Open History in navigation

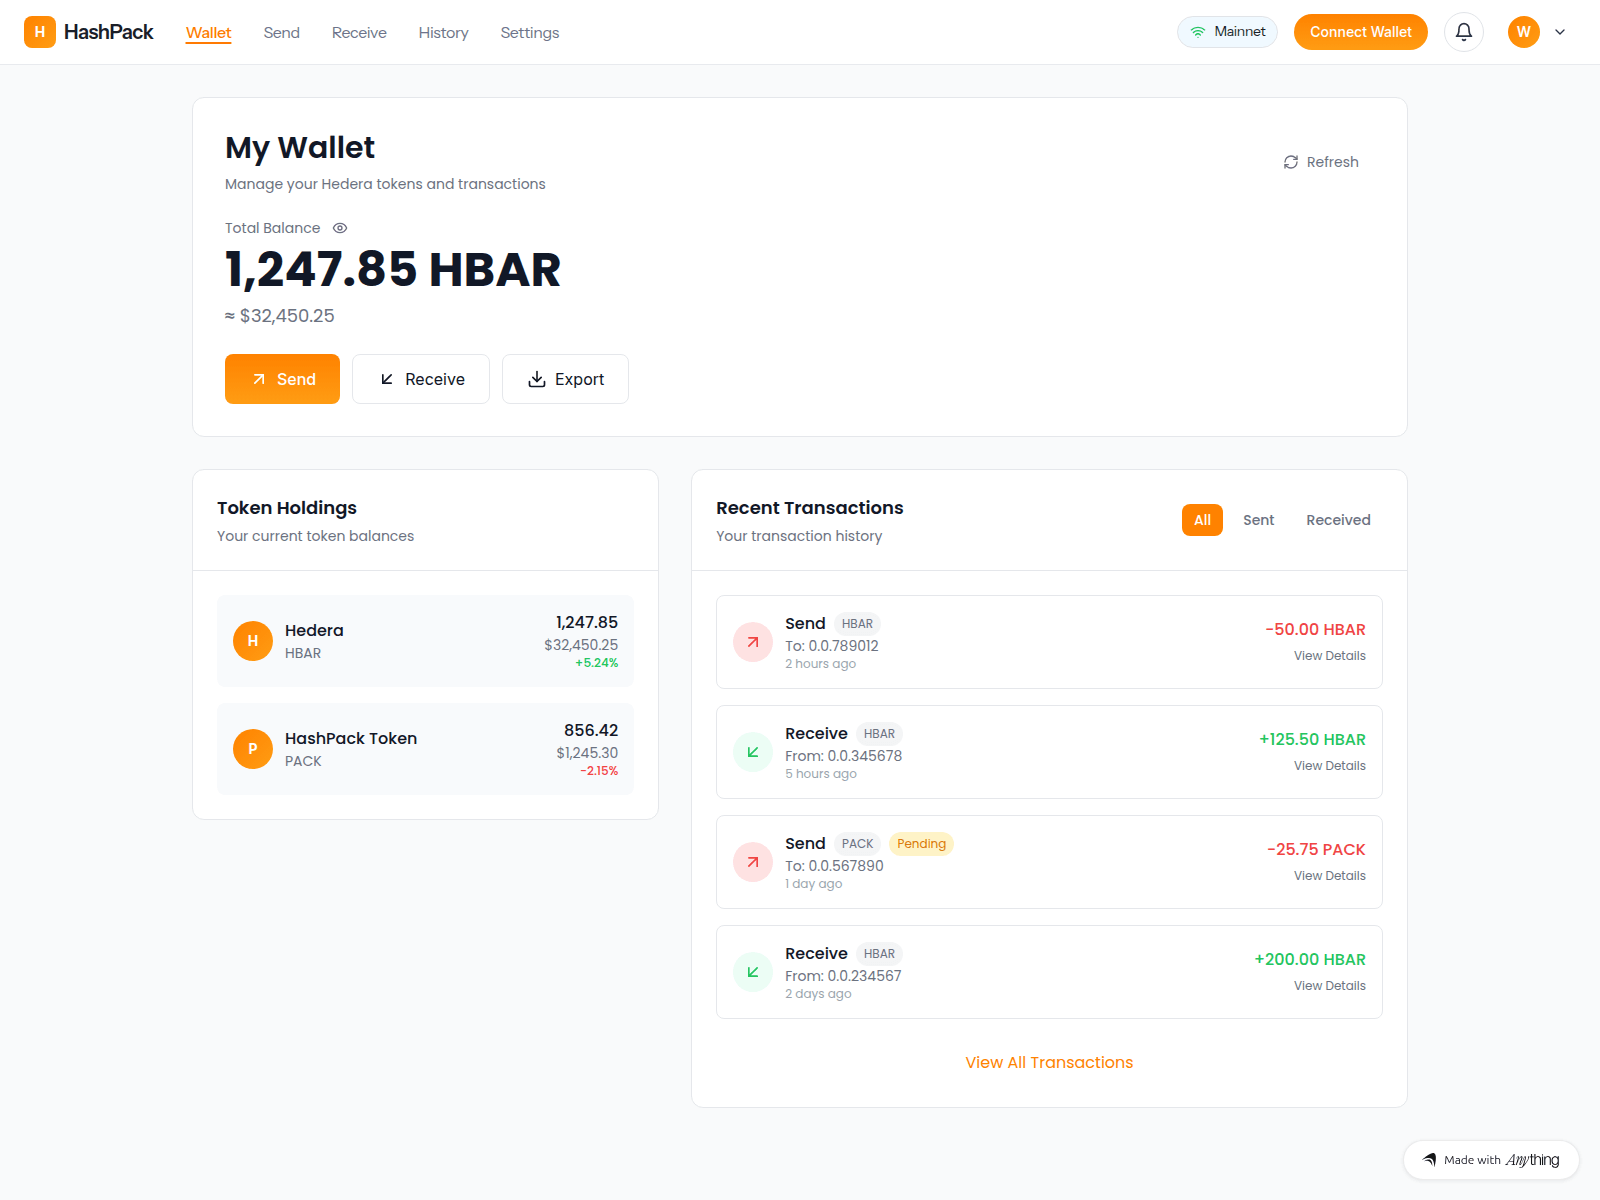coord(443,33)
